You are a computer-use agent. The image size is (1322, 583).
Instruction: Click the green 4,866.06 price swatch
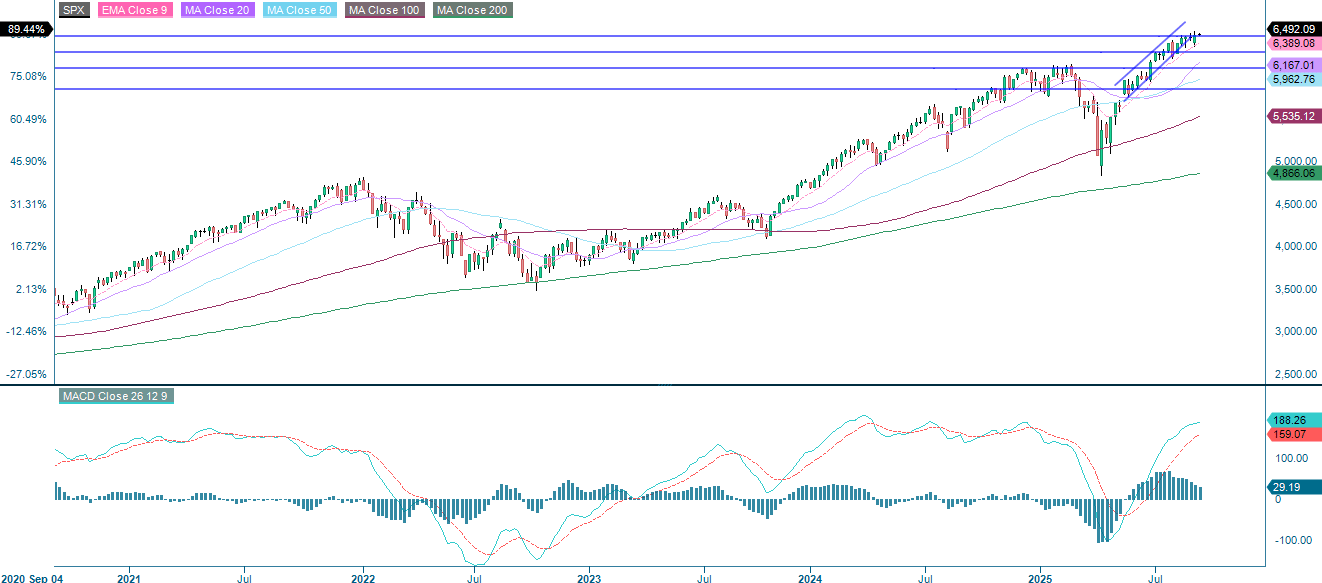tap(1292, 174)
